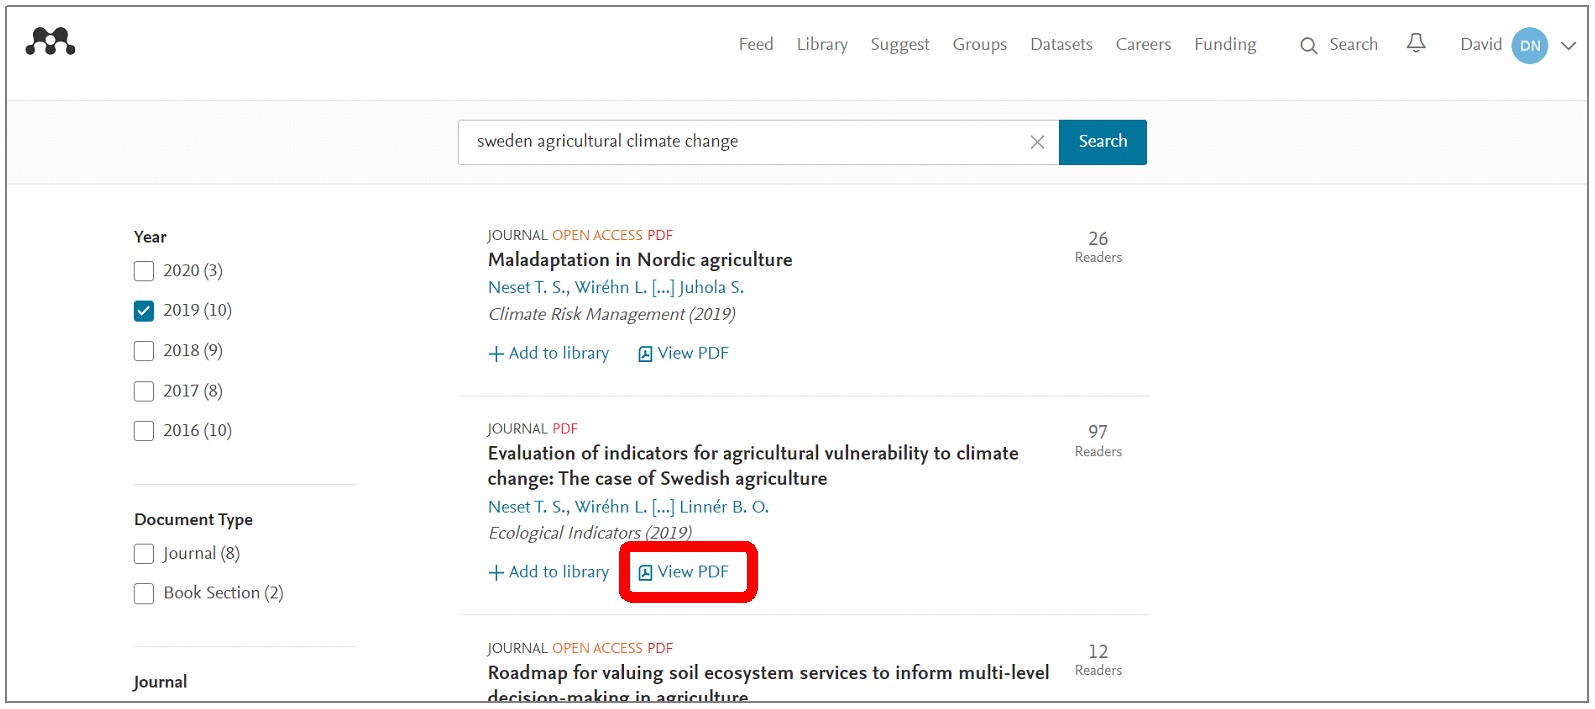The image size is (1595, 709).
Task: Add Evaluation of indicators article to library
Action: pyautogui.click(x=549, y=572)
